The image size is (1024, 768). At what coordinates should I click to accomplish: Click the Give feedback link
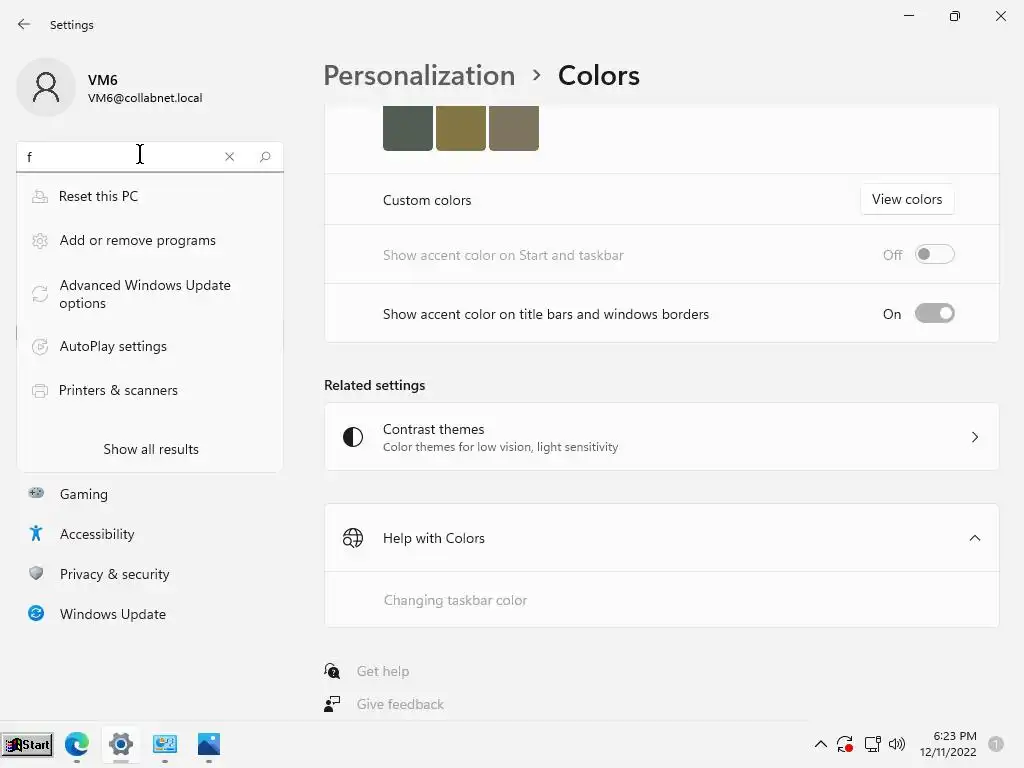pos(400,705)
